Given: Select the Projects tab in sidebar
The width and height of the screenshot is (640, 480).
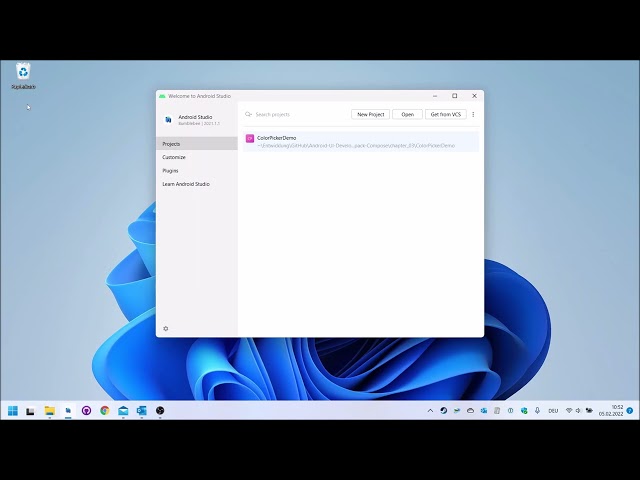Looking at the screenshot, I should pyautogui.click(x=197, y=144).
